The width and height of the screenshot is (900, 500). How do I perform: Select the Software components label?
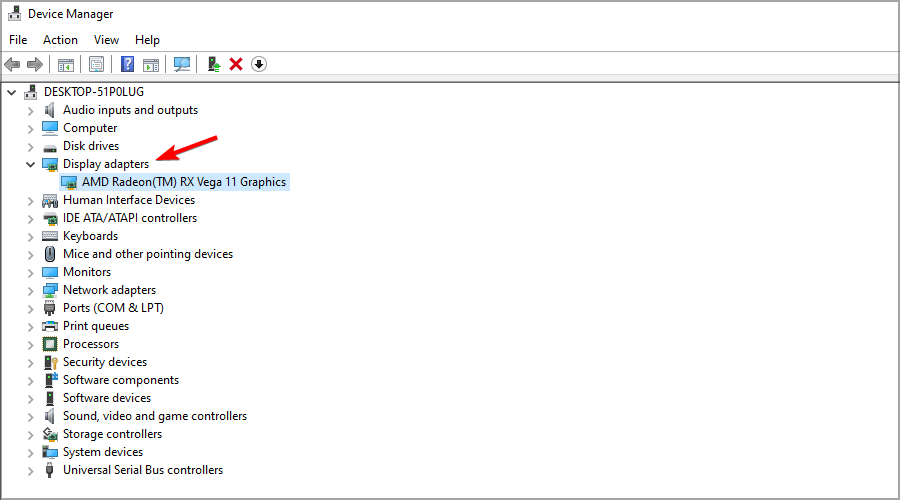(121, 380)
